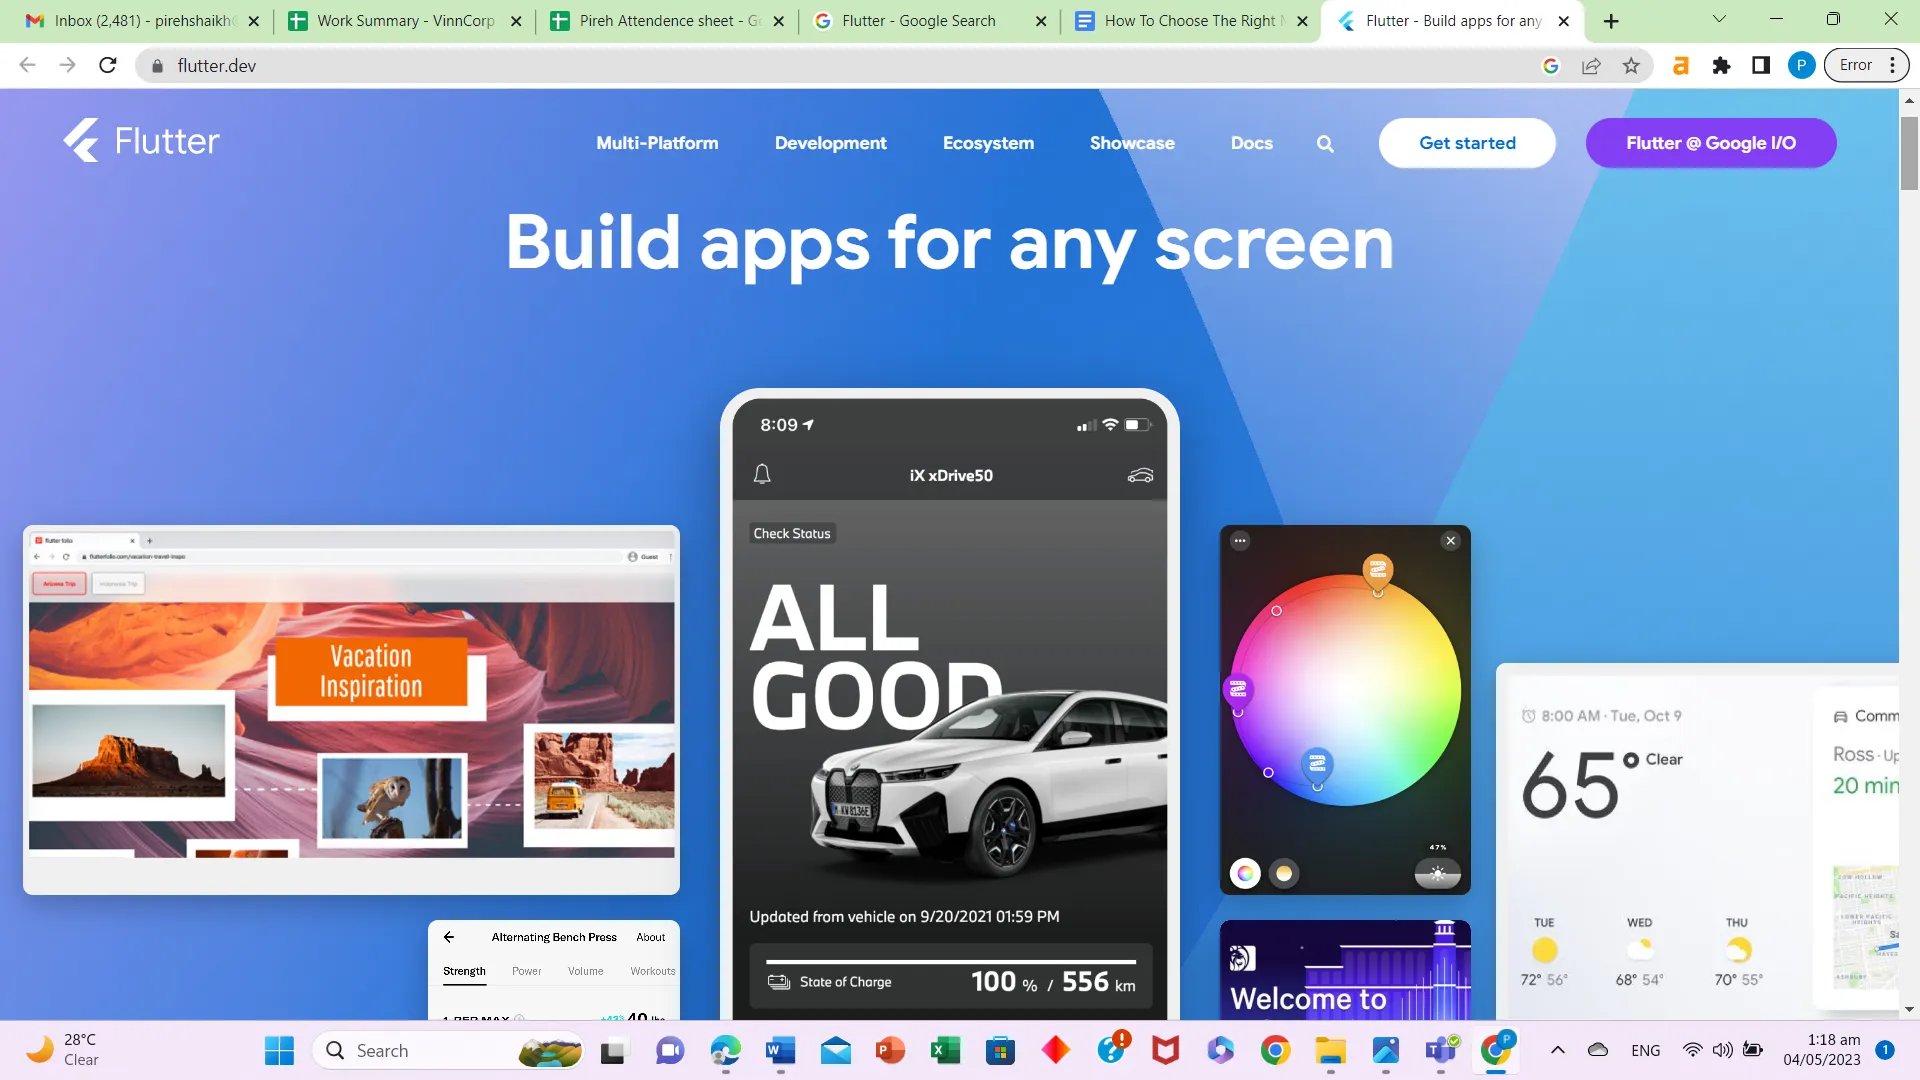
Task: Click the blue handle on the color wheel
Action: [1317, 766]
